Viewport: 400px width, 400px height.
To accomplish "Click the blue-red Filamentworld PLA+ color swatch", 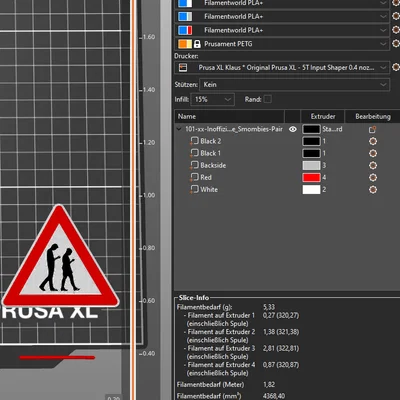I will coord(185,30).
